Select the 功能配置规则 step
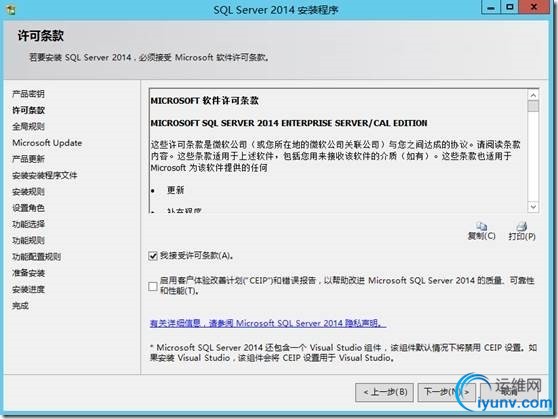 (37, 257)
